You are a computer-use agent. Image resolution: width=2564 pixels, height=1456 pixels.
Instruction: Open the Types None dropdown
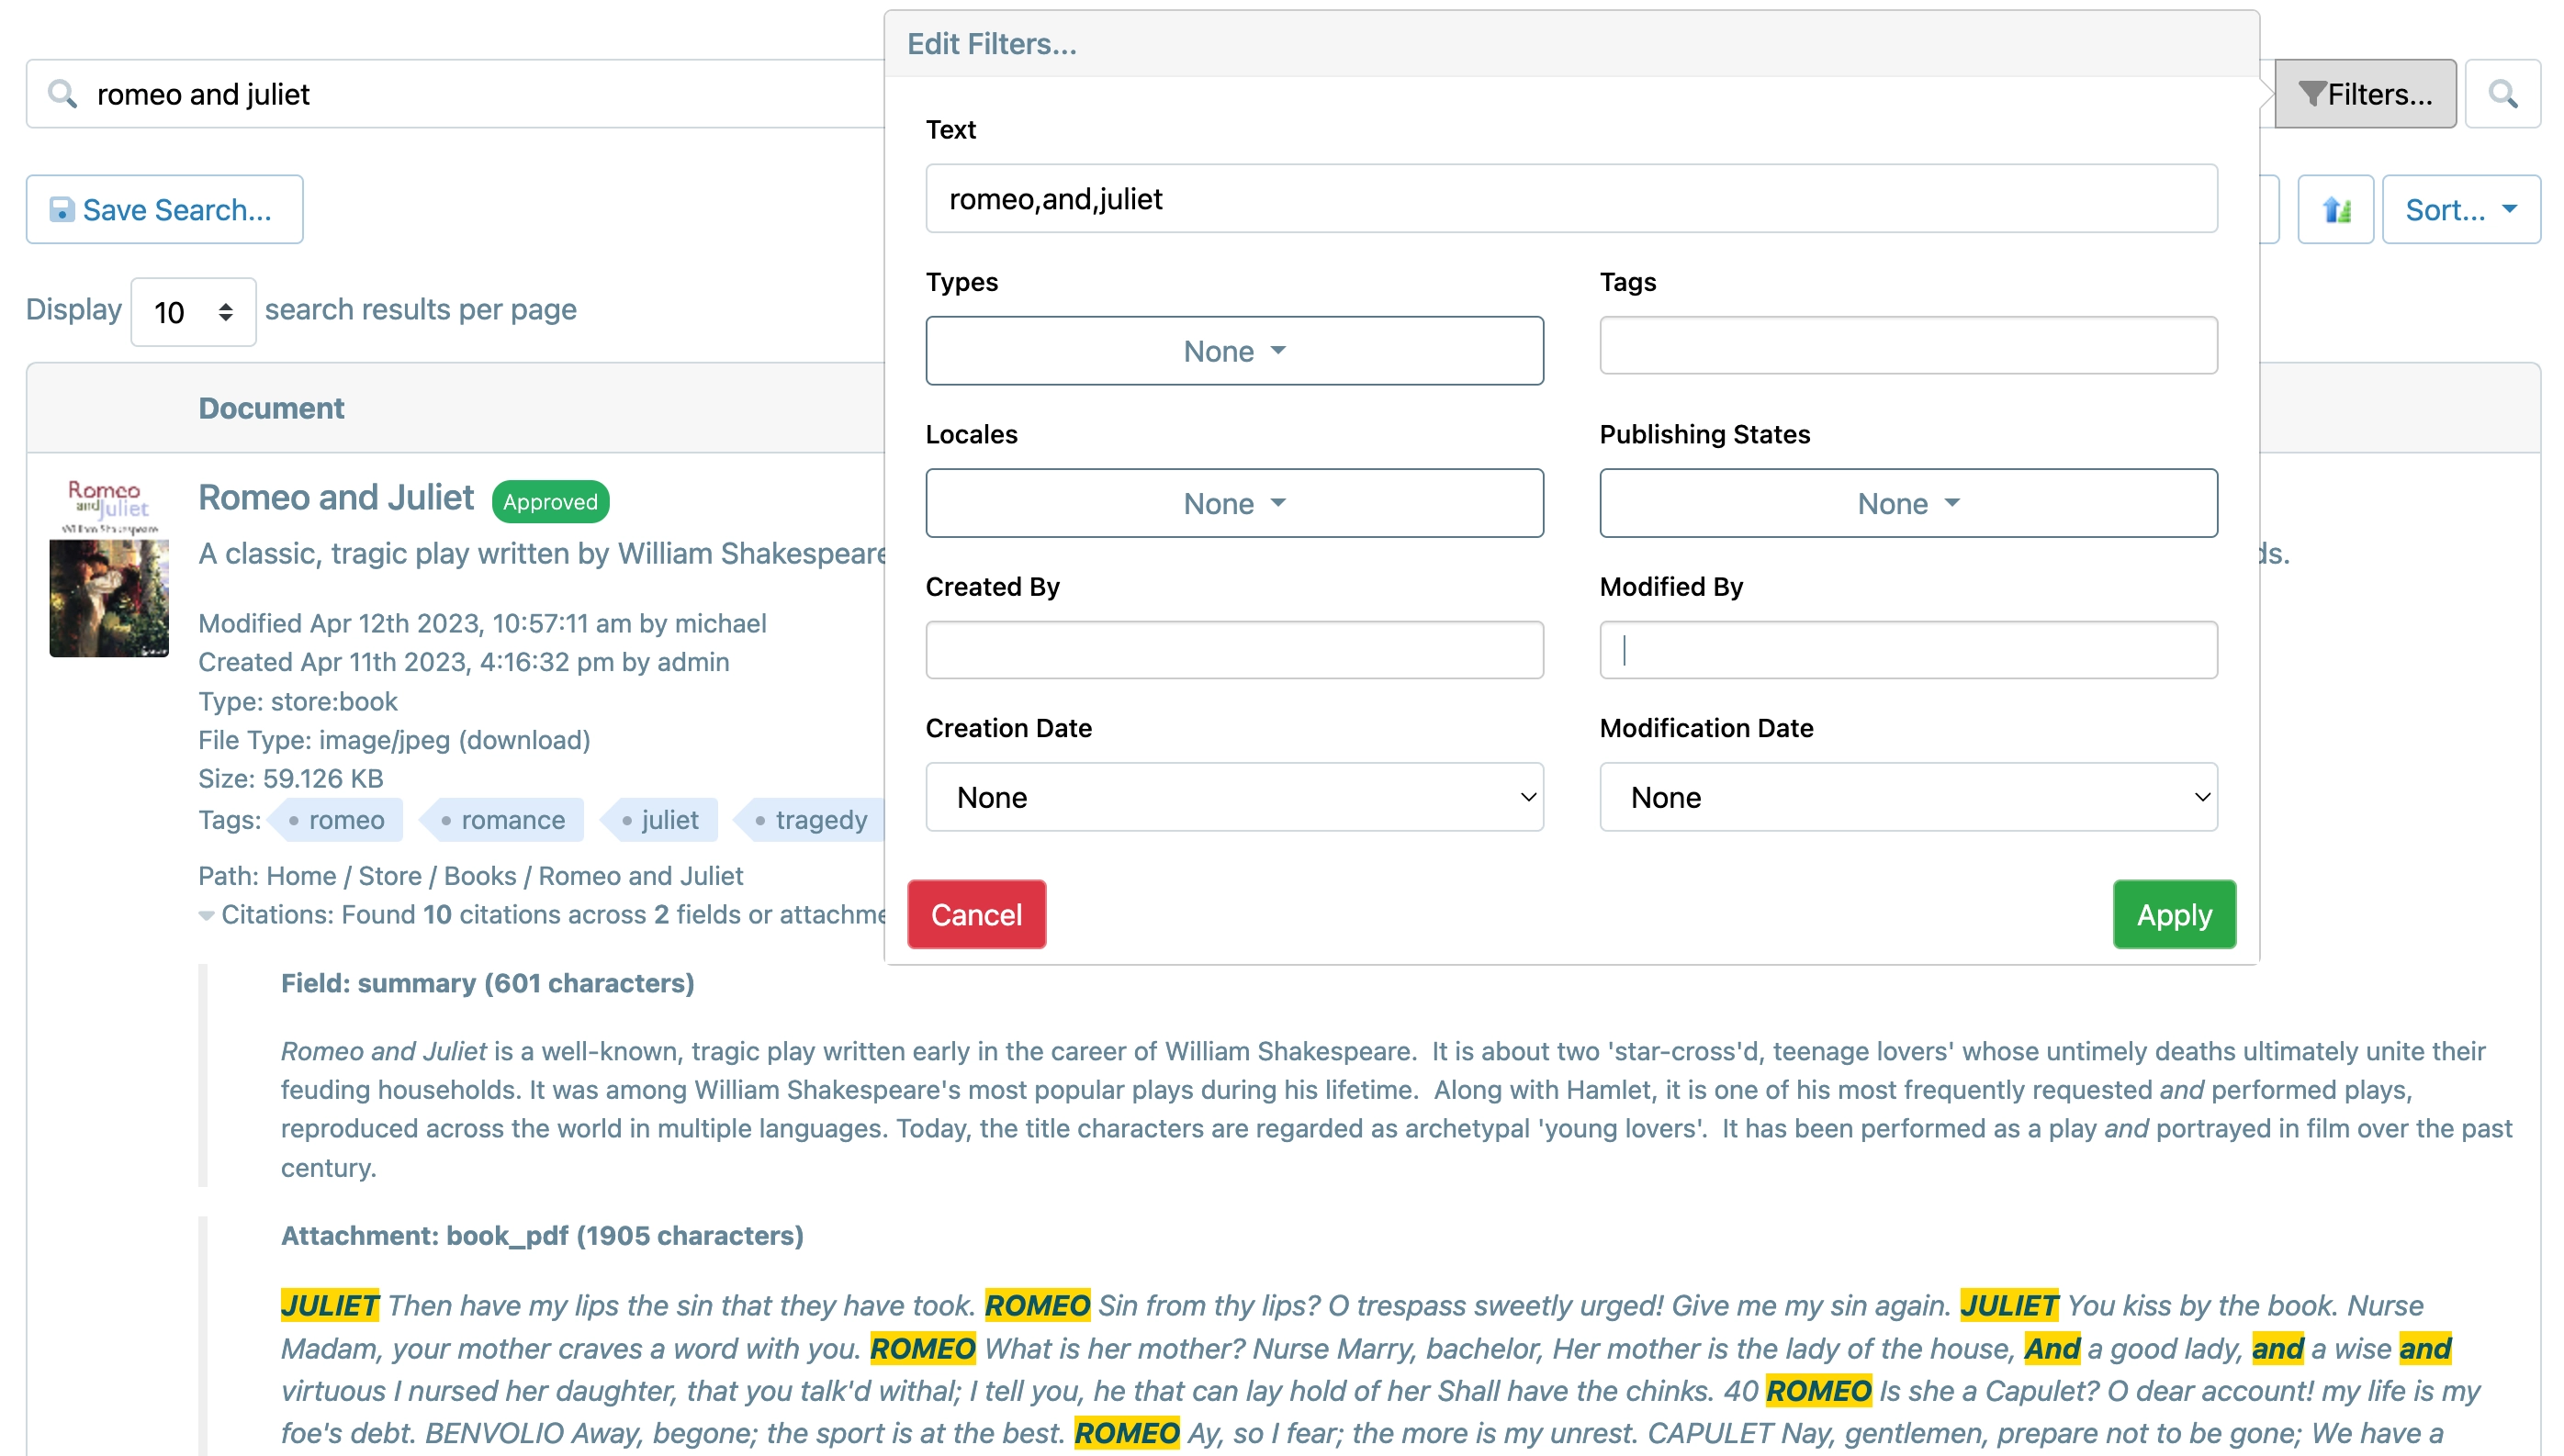coord(1234,351)
